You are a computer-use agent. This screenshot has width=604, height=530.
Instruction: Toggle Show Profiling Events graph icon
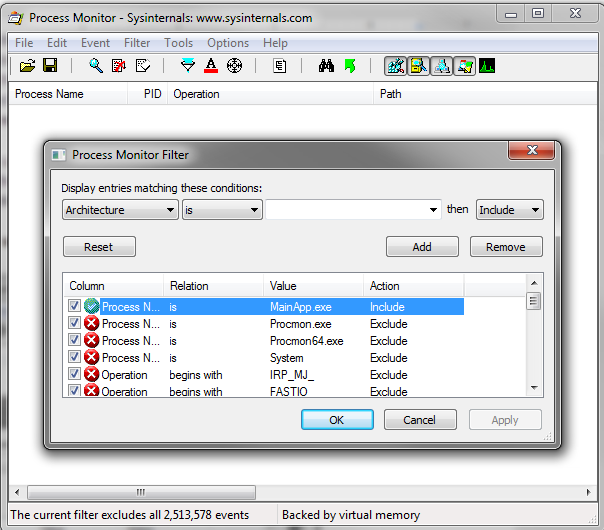tap(487, 66)
